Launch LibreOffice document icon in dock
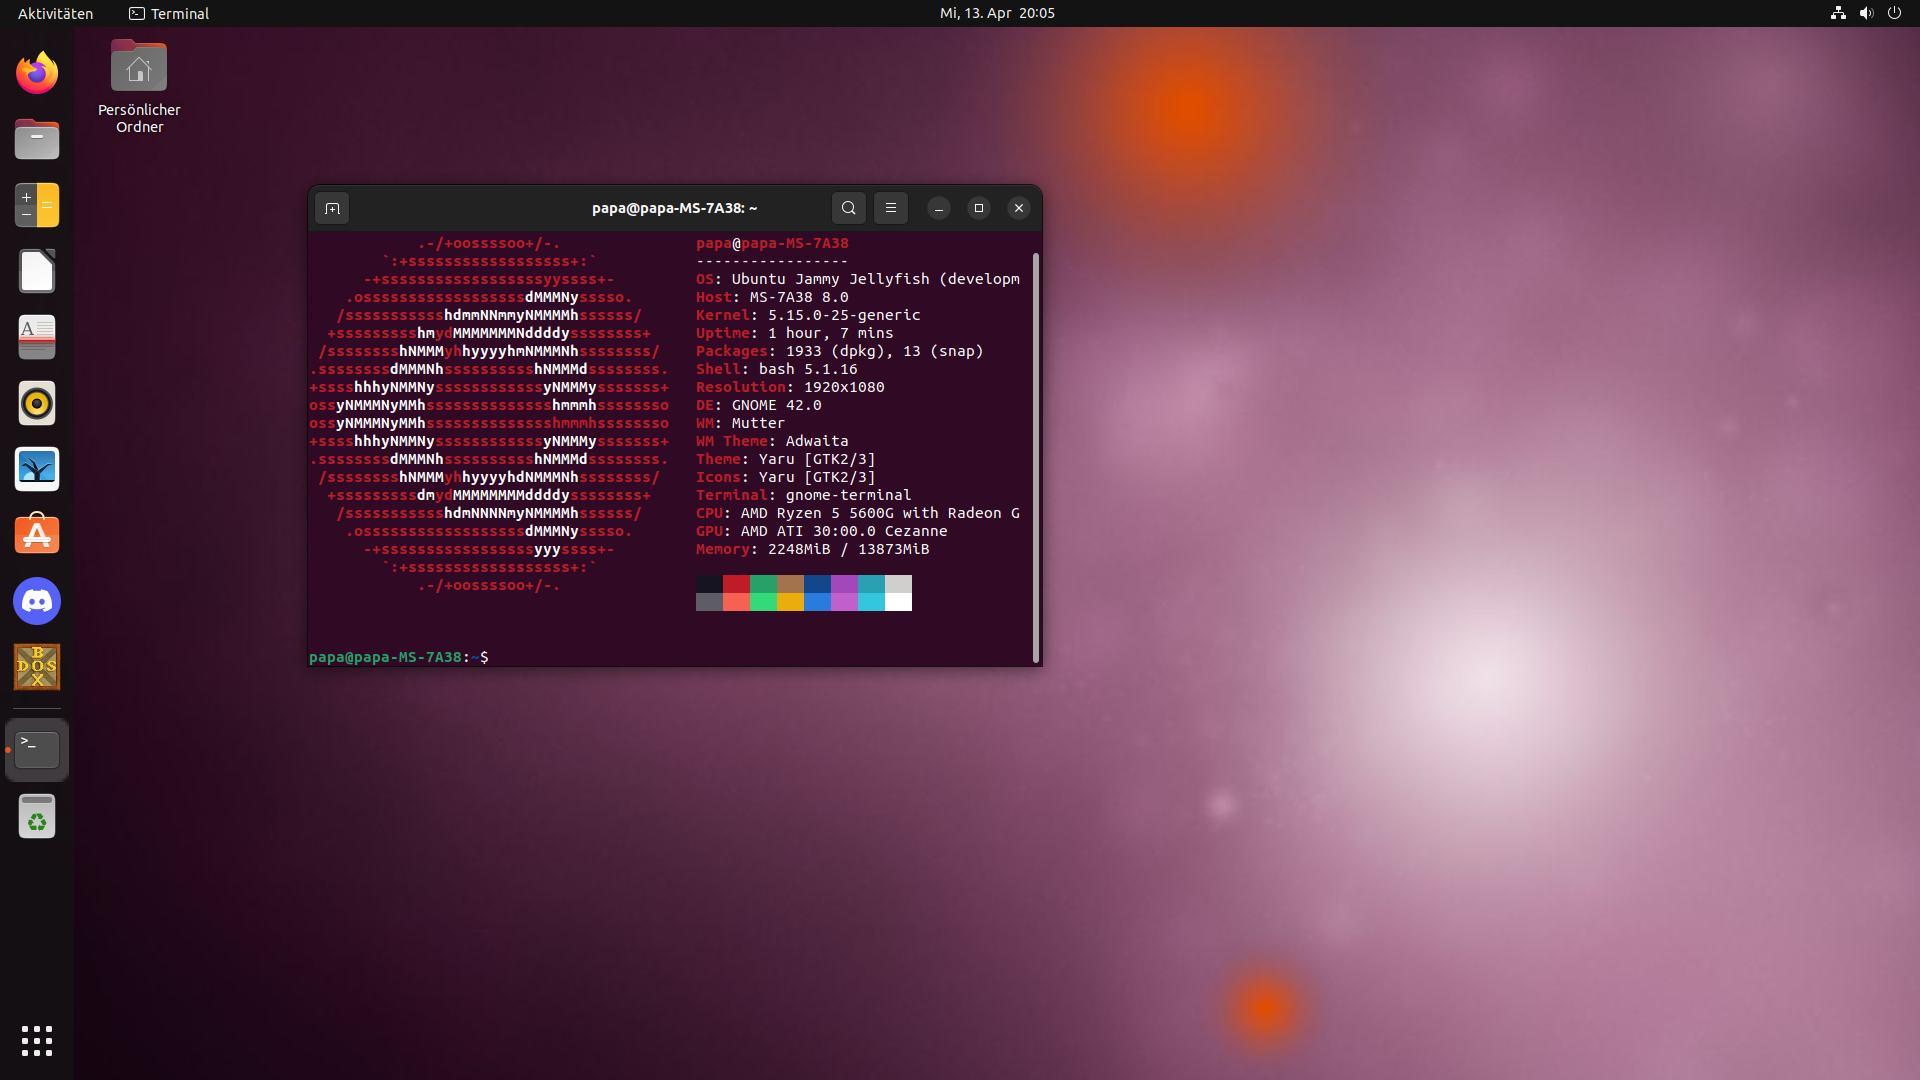Image resolution: width=1920 pixels, height=1080 pixels. [x=37, y=271]
